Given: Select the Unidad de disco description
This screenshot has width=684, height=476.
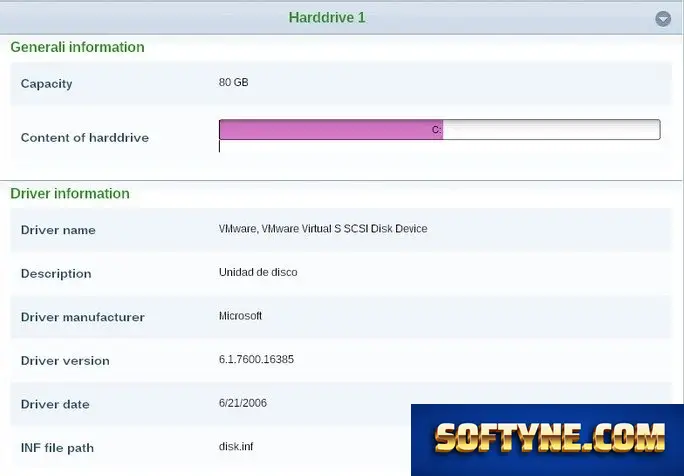Looking at the screenshot, I should (258, 272).
